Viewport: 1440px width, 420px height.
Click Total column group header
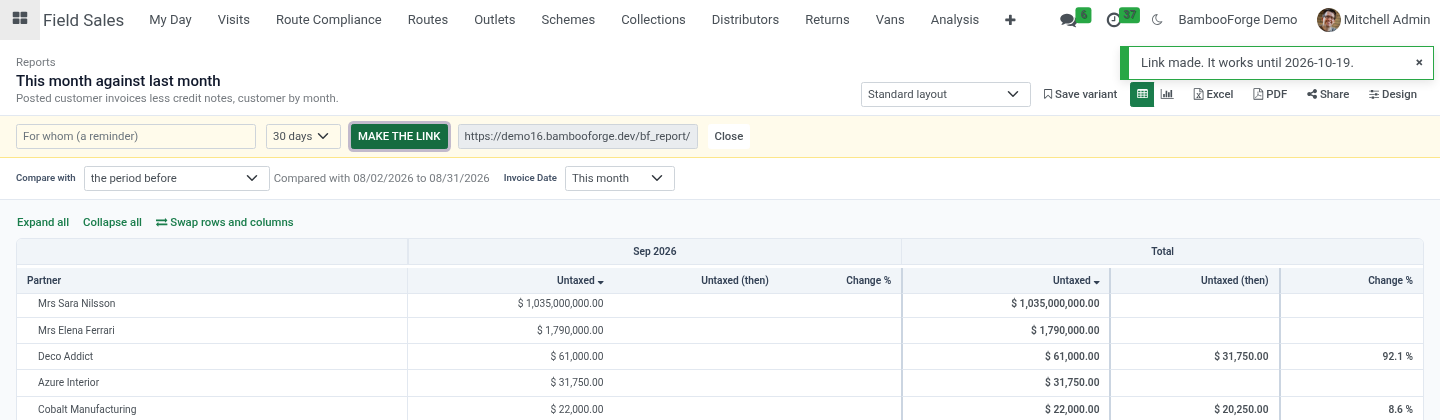click(1162, 252)
